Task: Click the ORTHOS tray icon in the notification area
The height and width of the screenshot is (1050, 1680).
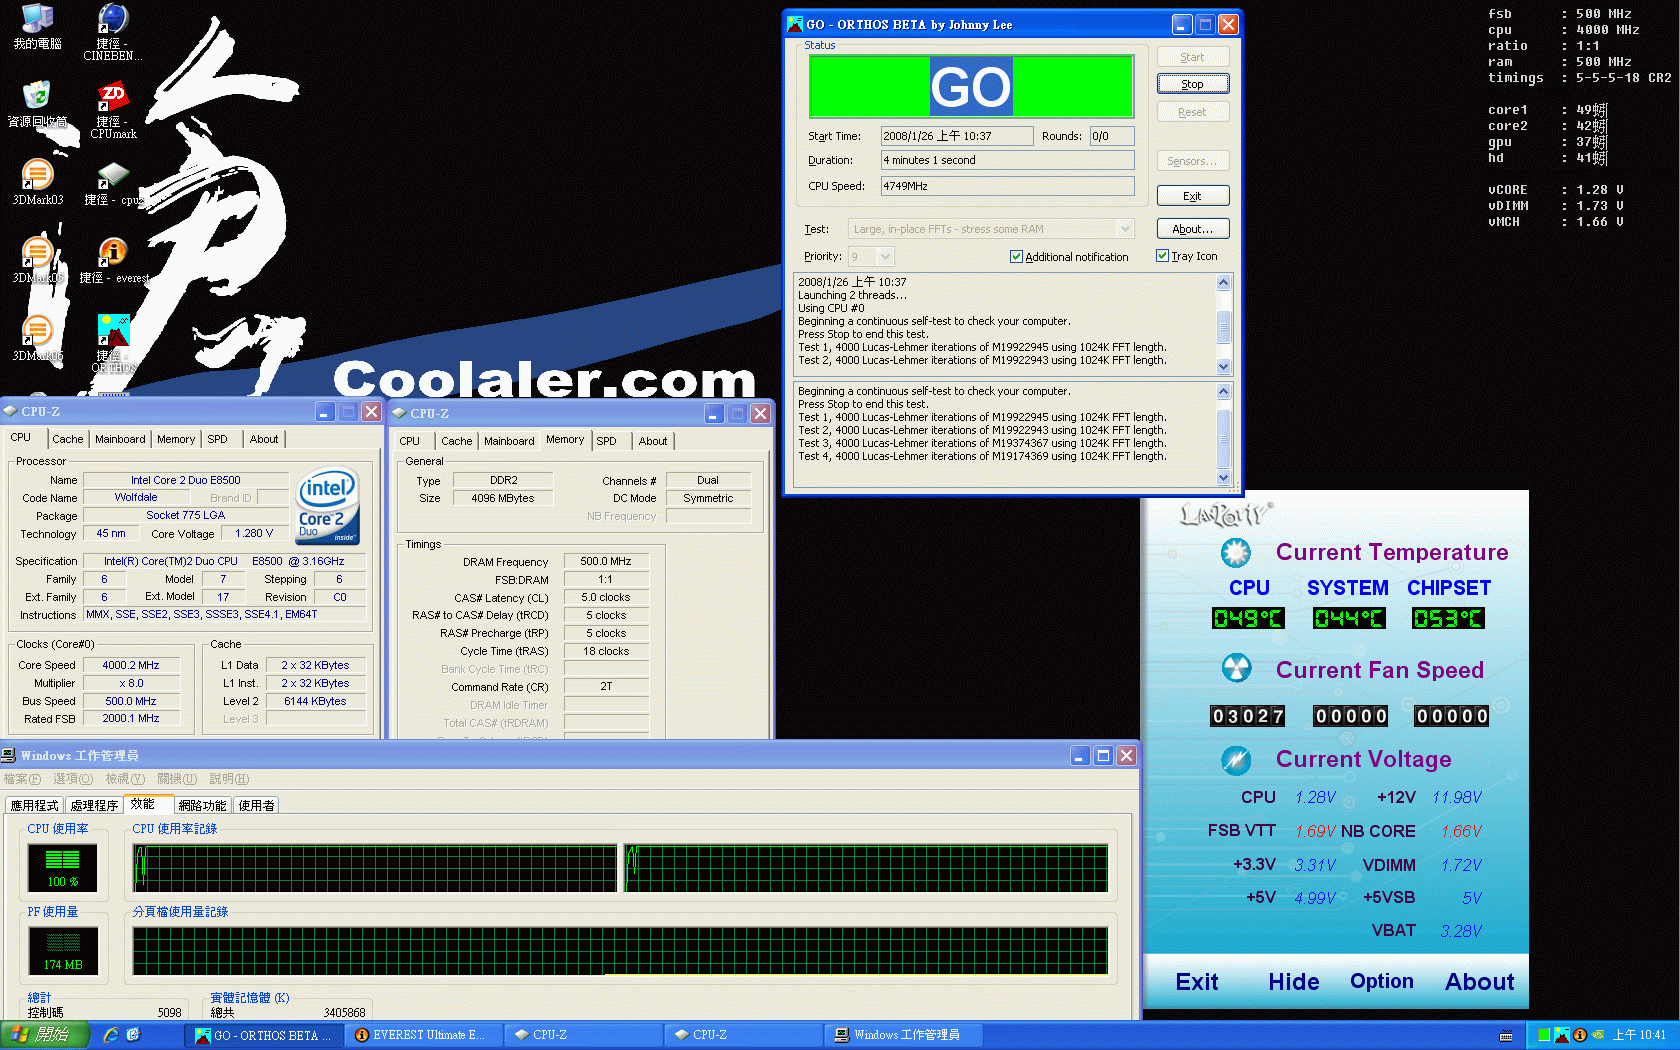Action: 1562,1035
